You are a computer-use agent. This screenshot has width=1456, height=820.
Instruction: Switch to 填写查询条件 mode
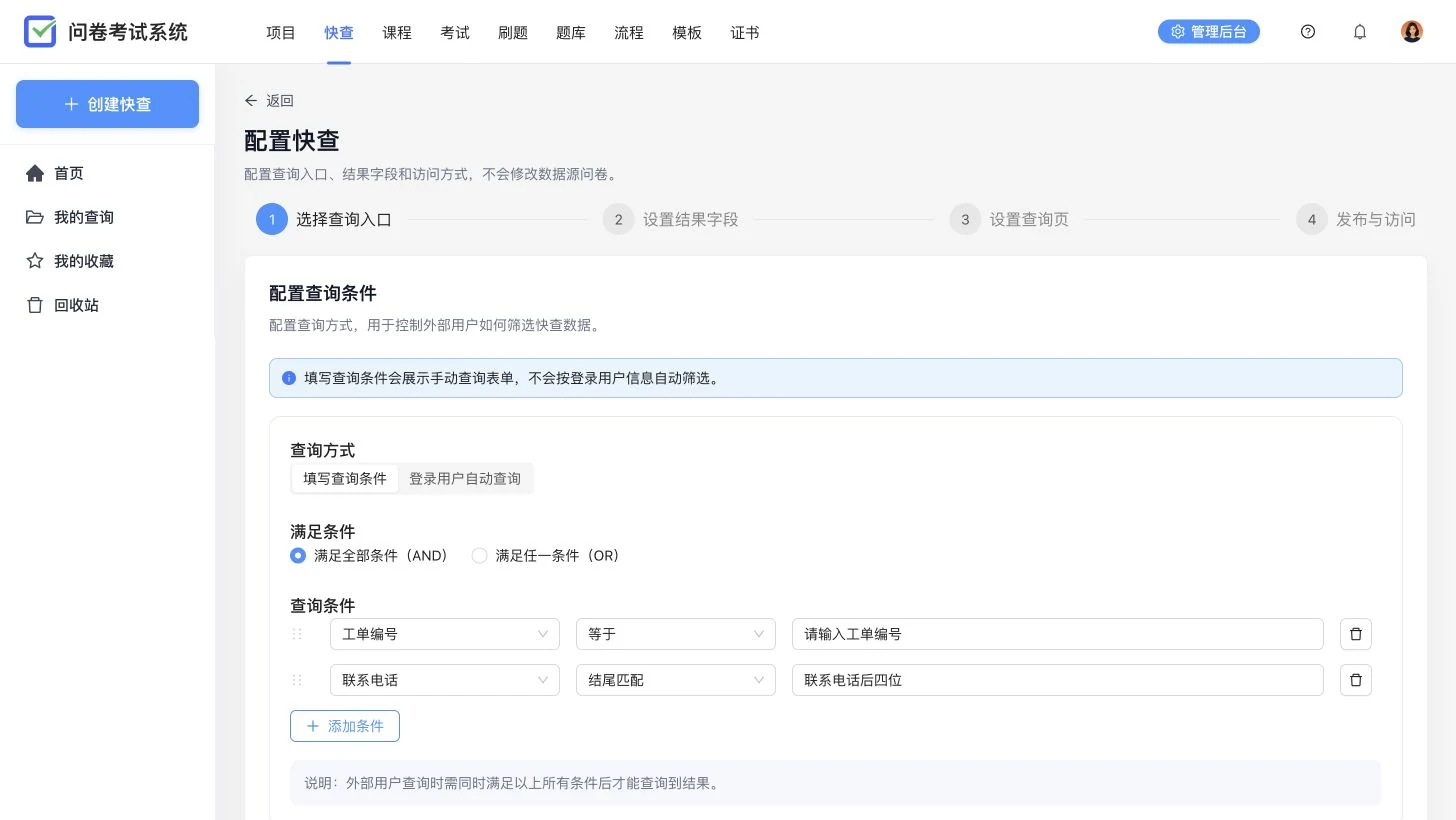click(345, 479)
